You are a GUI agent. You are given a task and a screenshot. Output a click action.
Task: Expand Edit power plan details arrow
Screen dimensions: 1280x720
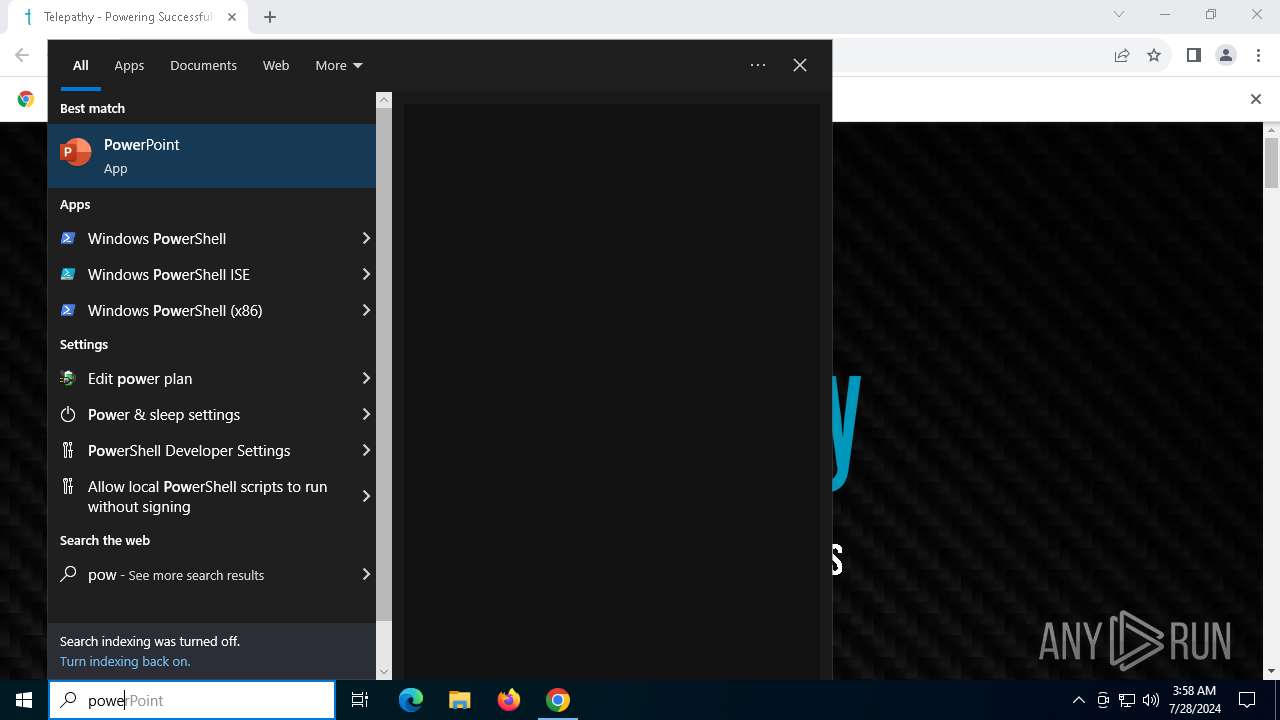(366, 378)
